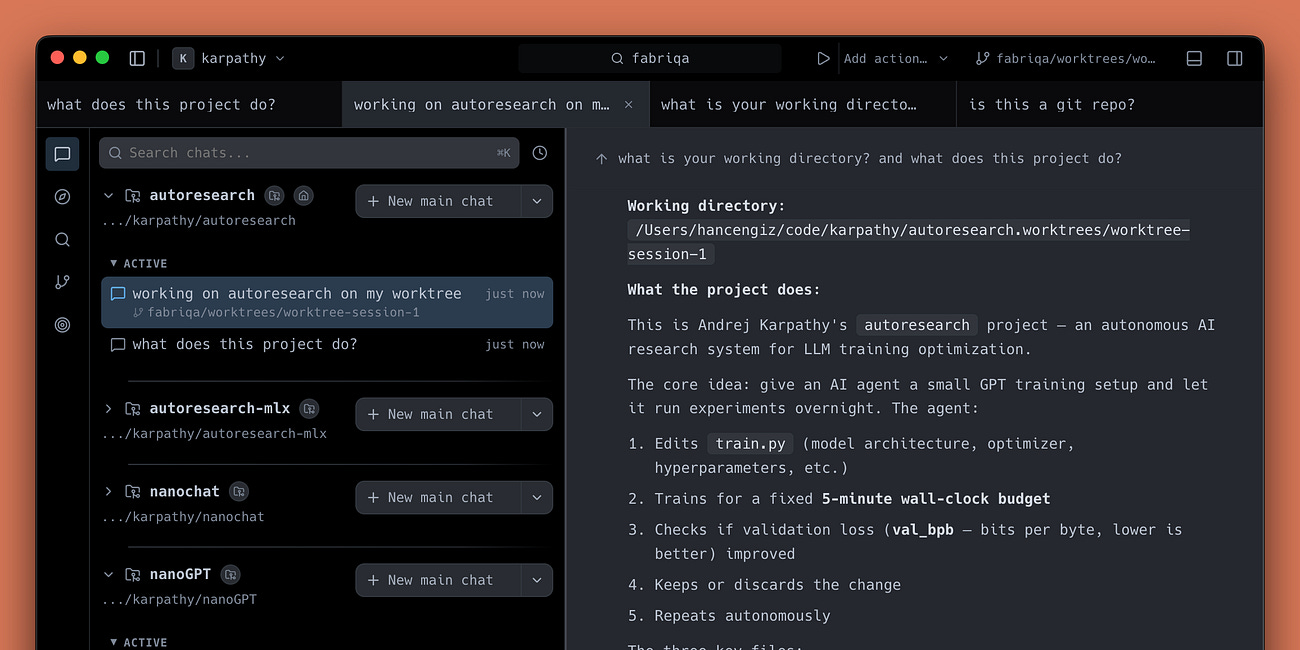This screenshot has height=650, width=1300.
Task: Toggle the left sidebar panel icon
Action: [137, 58]
